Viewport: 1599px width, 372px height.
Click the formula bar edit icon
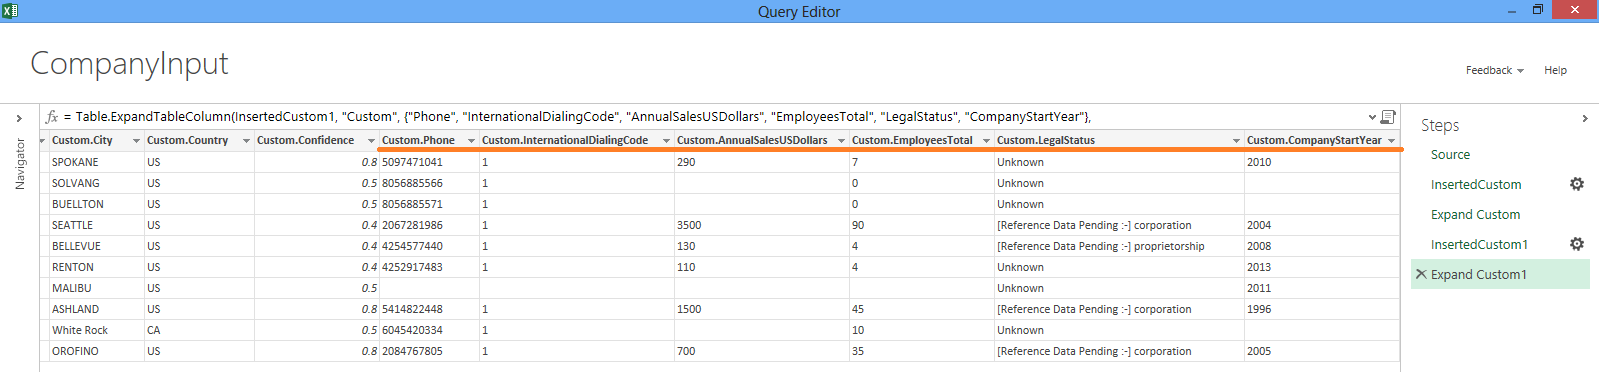pos(1388,117)
